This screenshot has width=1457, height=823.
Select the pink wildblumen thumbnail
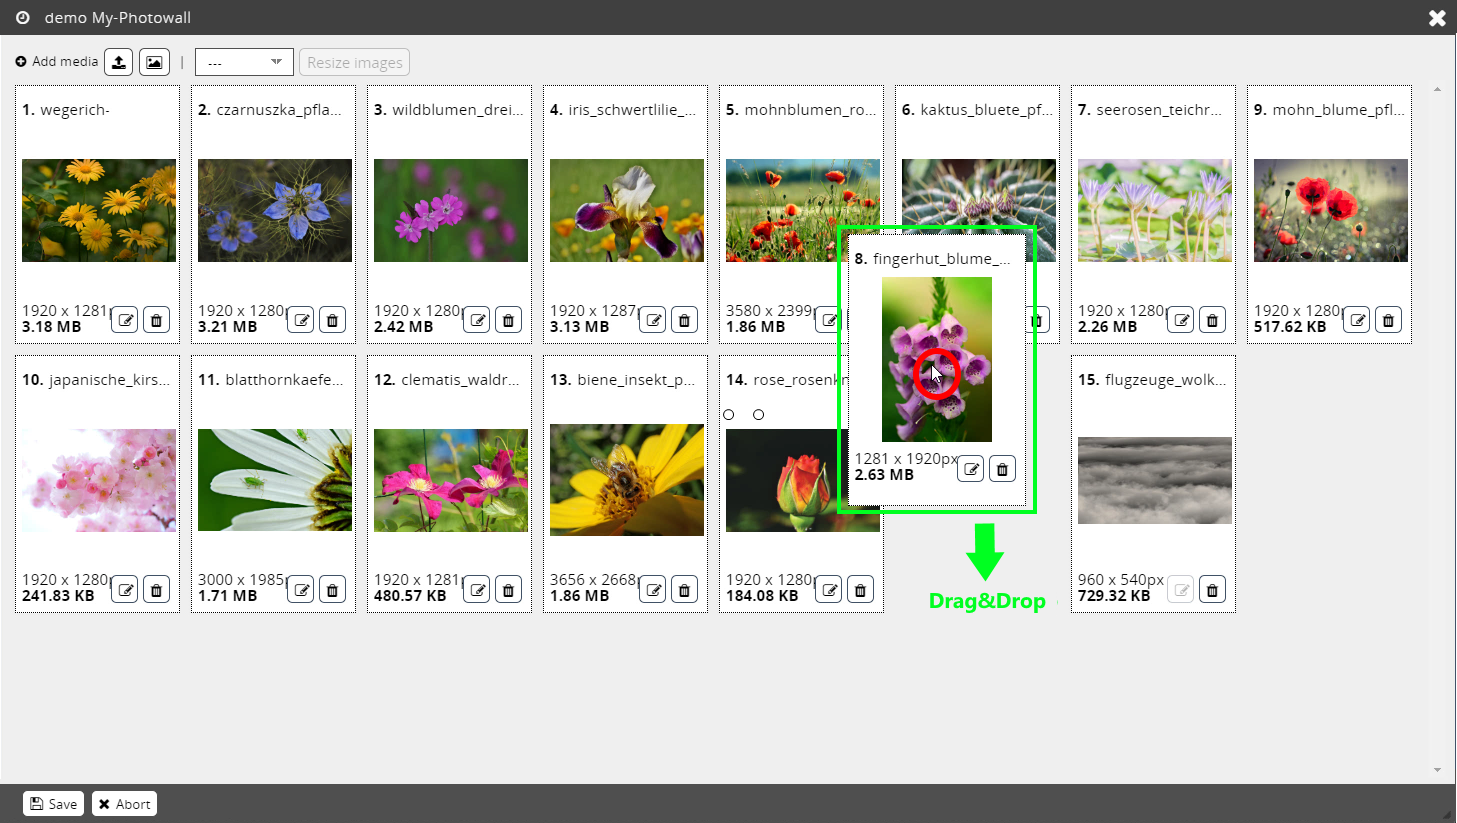point(451,210)
